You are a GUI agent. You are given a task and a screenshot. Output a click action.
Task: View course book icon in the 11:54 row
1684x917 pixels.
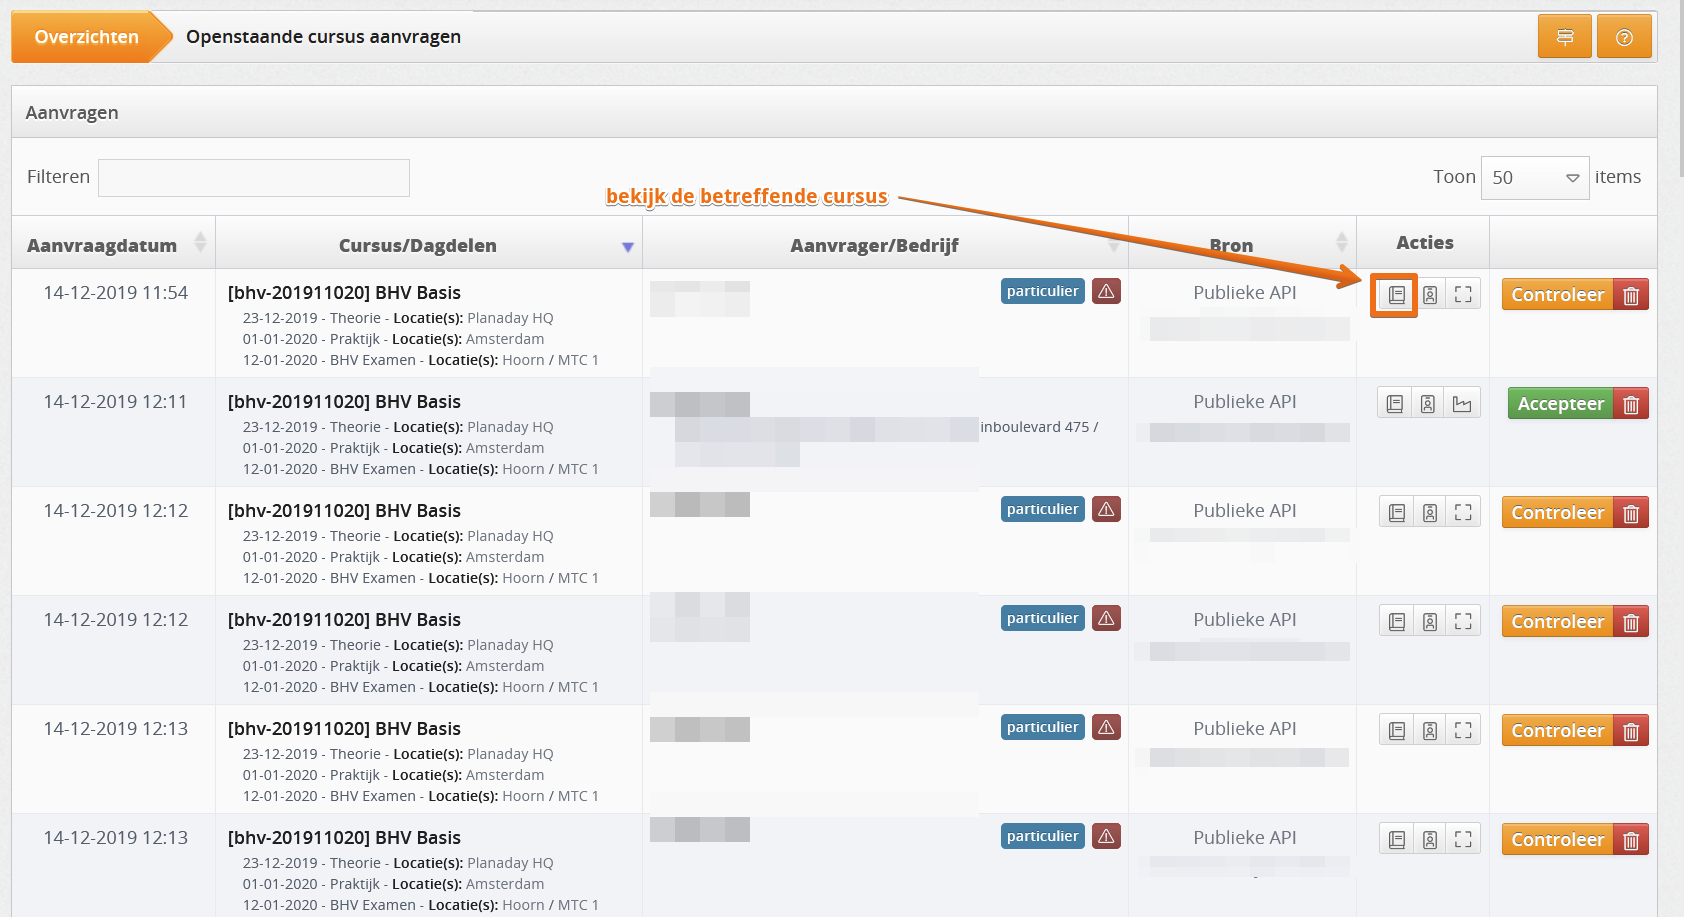pyautogui.click(x=1397, y=295)
